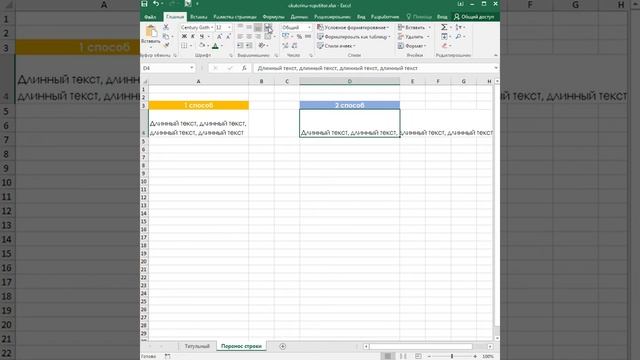Click the Cut scissors icon
Image resolution: width=640 pixels, height=360 pixels.
[x=166, y=27]
